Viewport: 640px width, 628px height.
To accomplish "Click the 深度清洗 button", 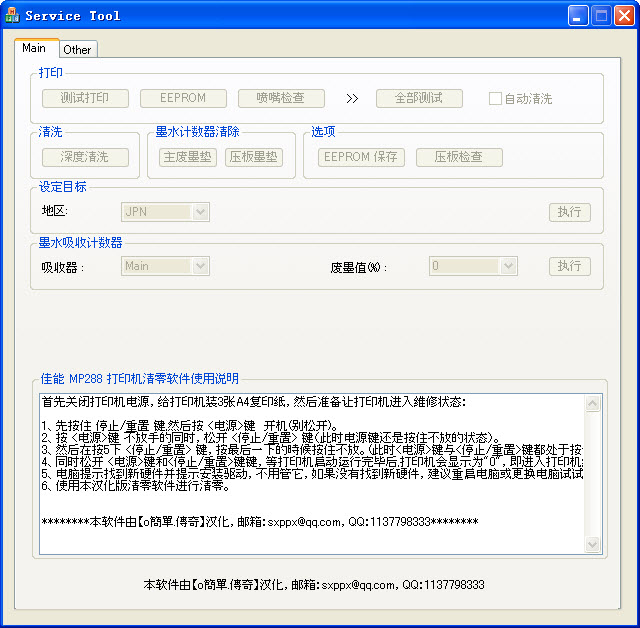I will click(85, 157).
